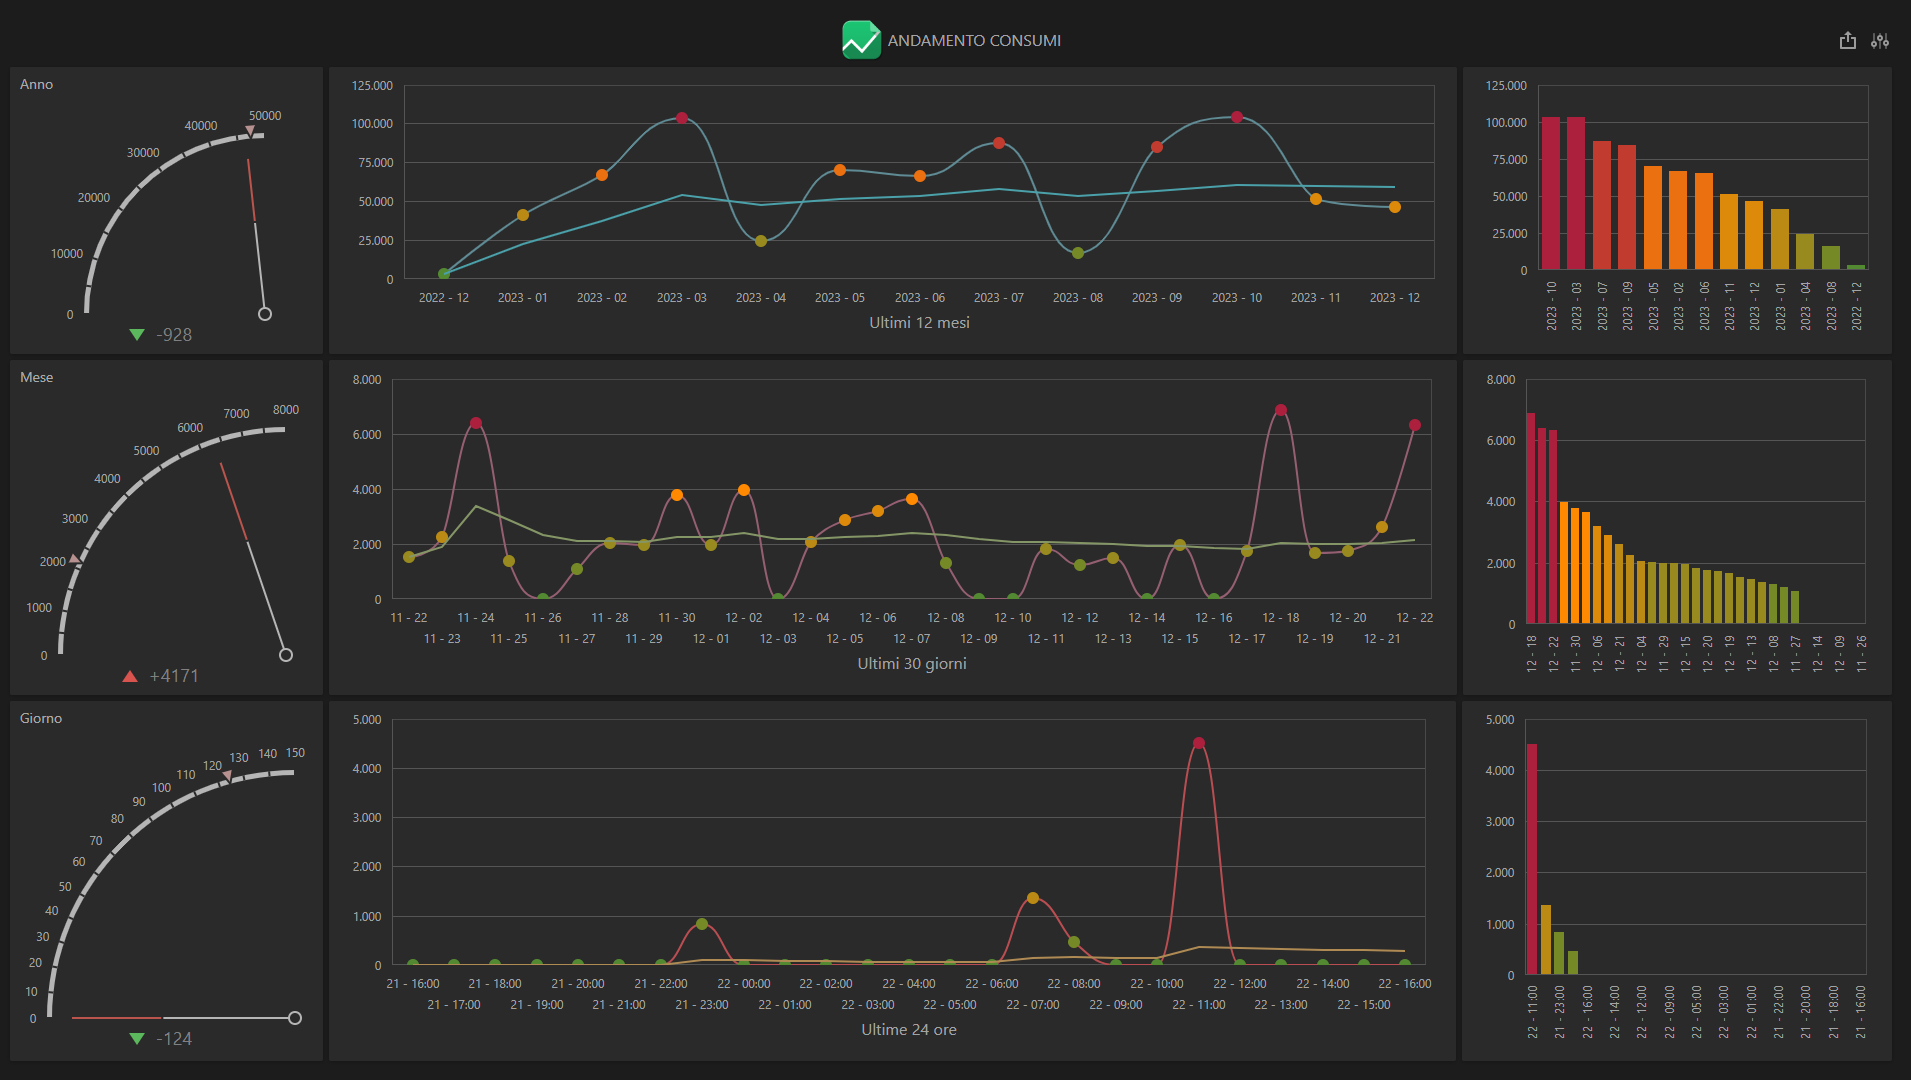Click the green down triangle beside -124
1911x1080 pixels.
pyautogui.click(x=137, y=1038)
